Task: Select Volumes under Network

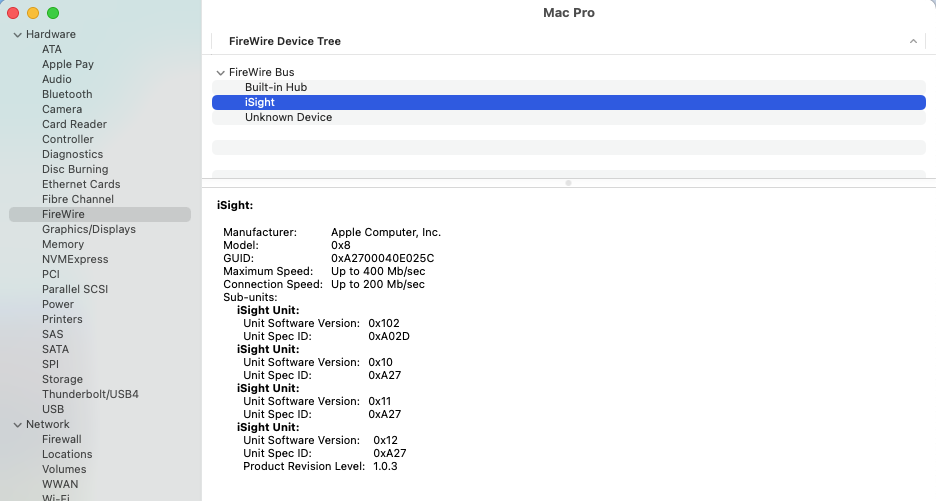Action: (x=64, y=469)
